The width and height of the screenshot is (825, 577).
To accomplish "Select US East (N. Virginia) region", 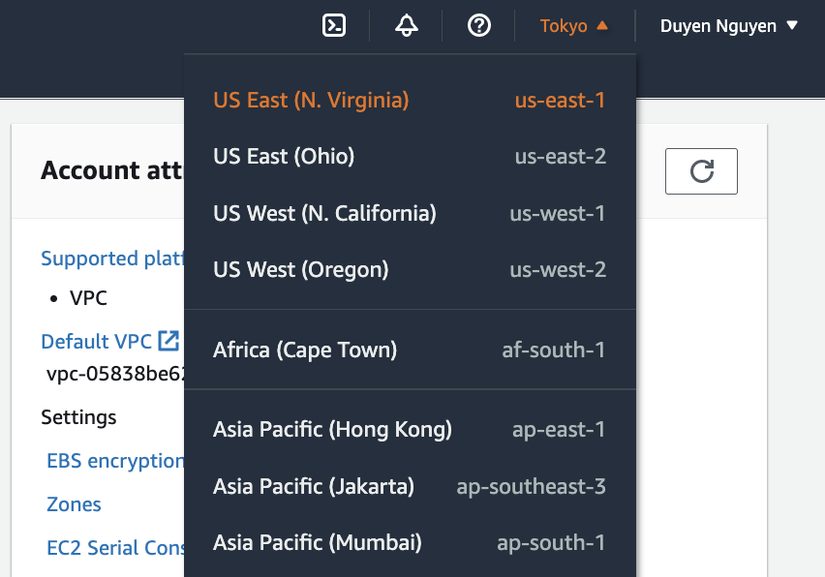I will point(310,100).
